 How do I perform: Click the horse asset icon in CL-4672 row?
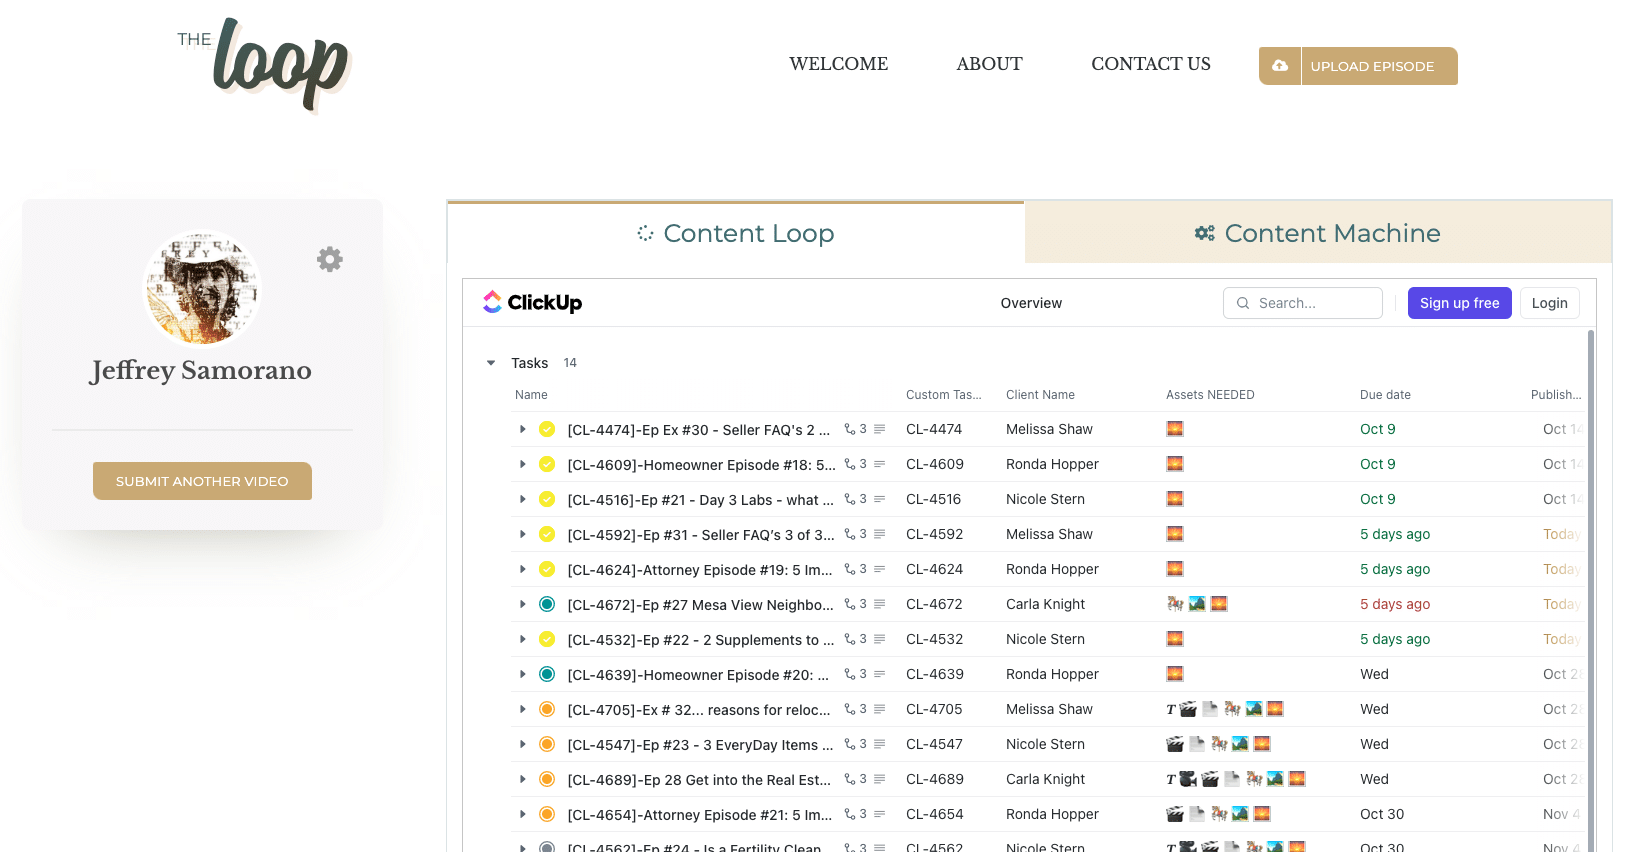[1175, 604]
